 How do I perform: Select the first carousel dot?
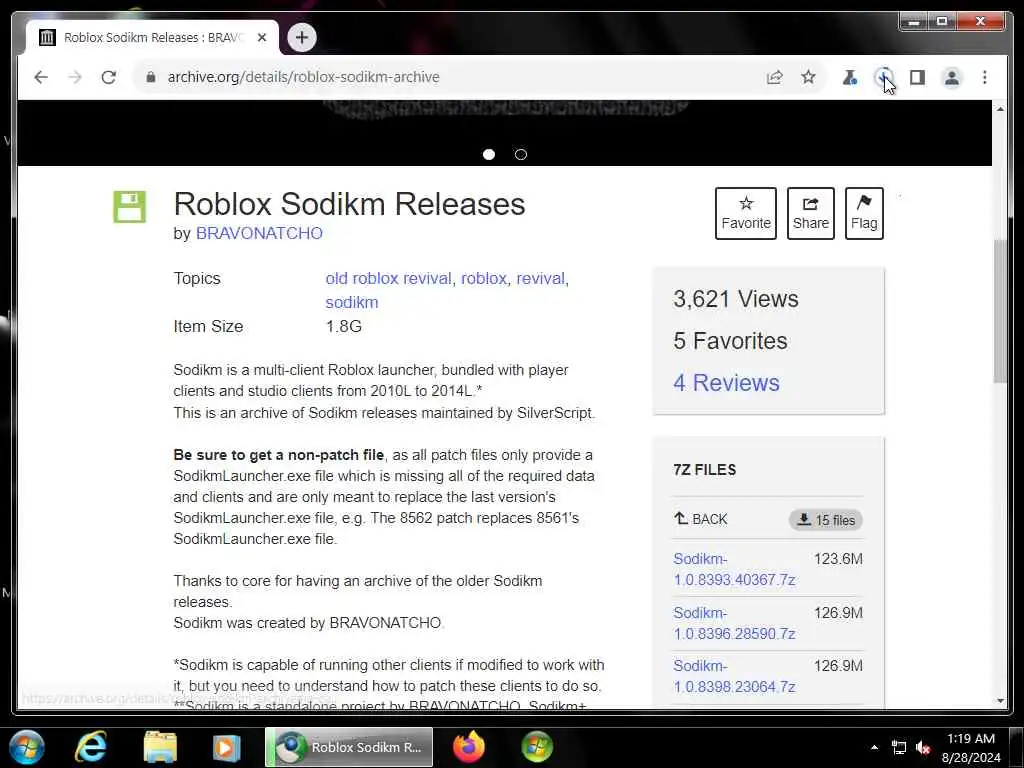click(488, 154)
